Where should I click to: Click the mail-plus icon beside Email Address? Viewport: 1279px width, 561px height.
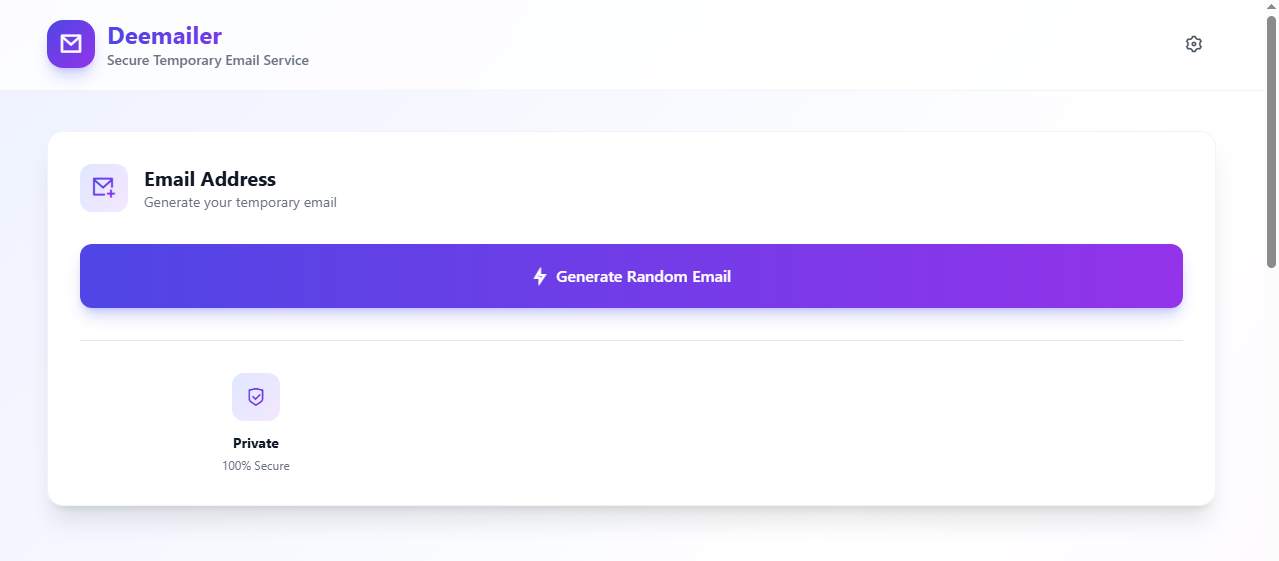(x=104, y=188)
